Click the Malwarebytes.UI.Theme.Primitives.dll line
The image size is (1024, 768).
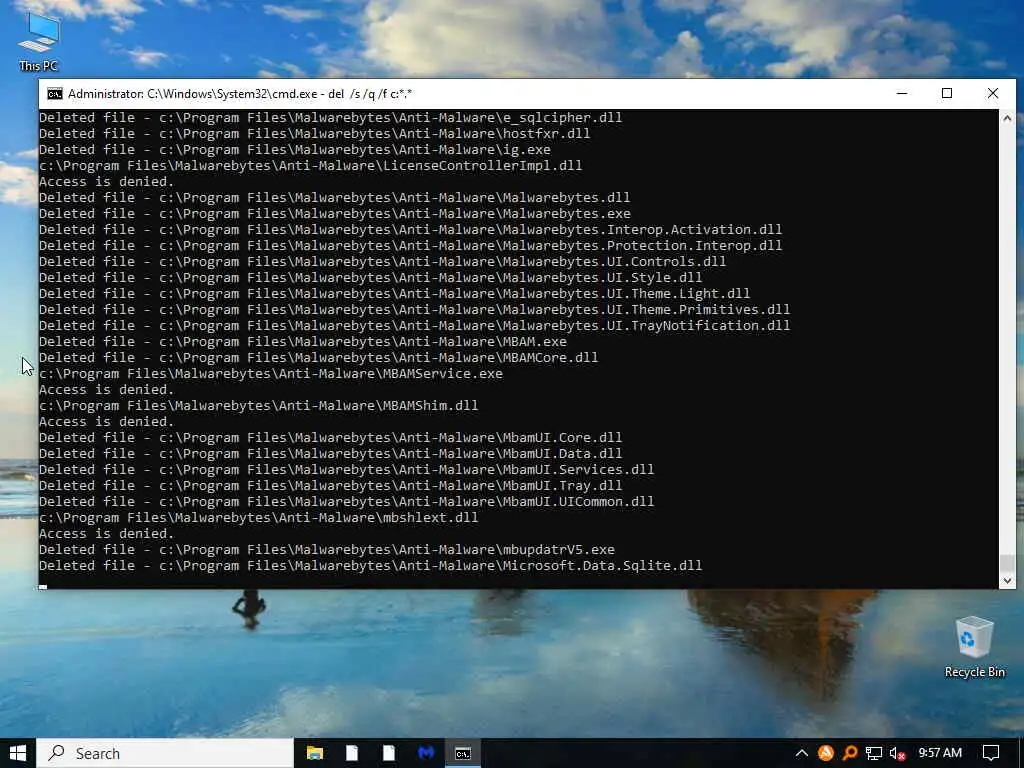point(415,310)
